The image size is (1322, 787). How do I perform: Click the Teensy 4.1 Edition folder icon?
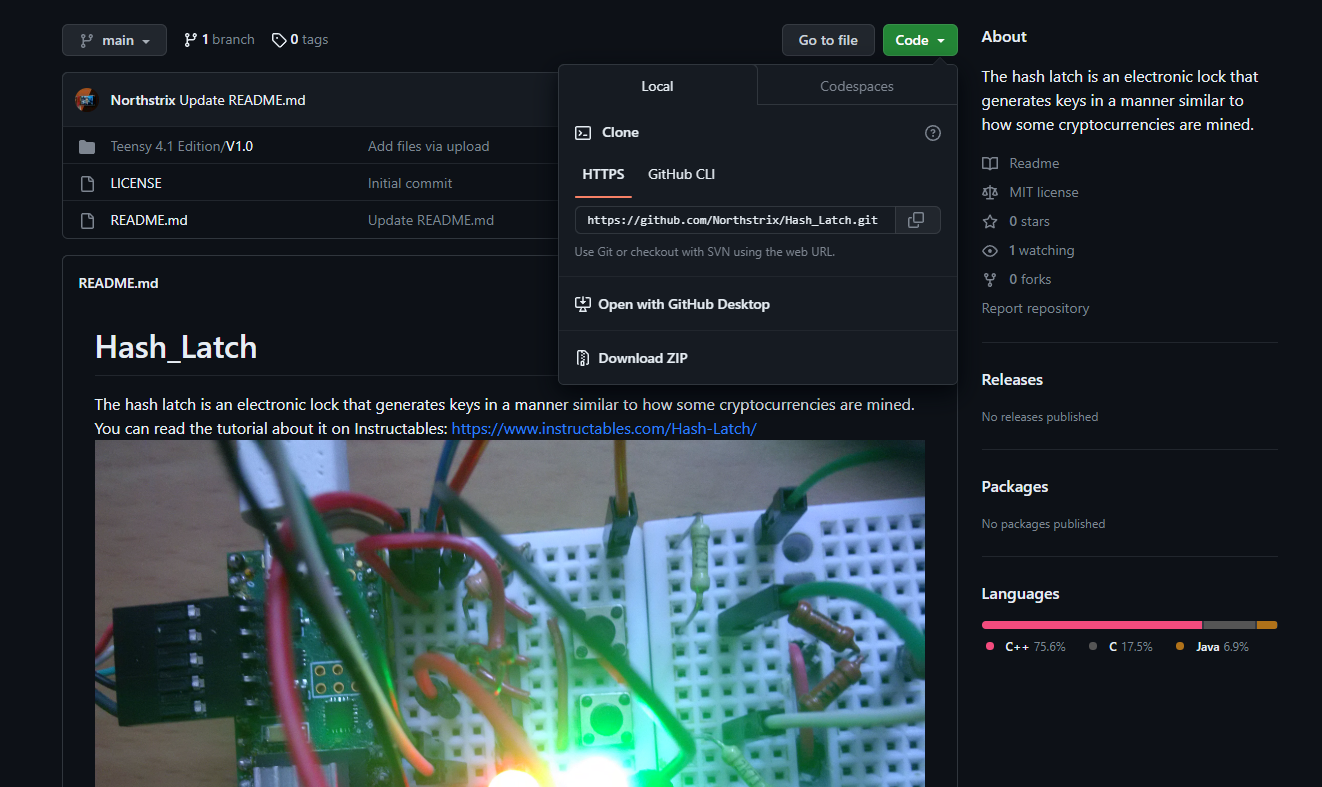click(87, 147)
